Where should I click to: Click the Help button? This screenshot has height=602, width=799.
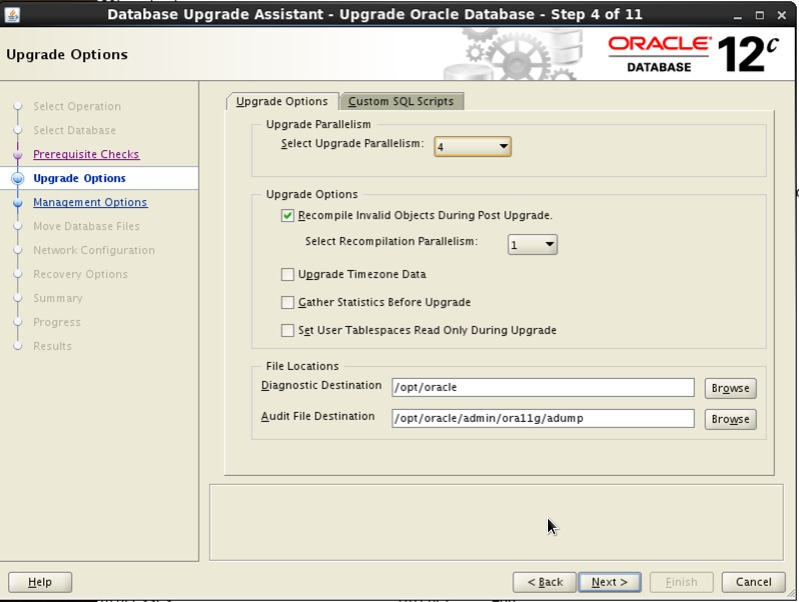pos(40,582)
